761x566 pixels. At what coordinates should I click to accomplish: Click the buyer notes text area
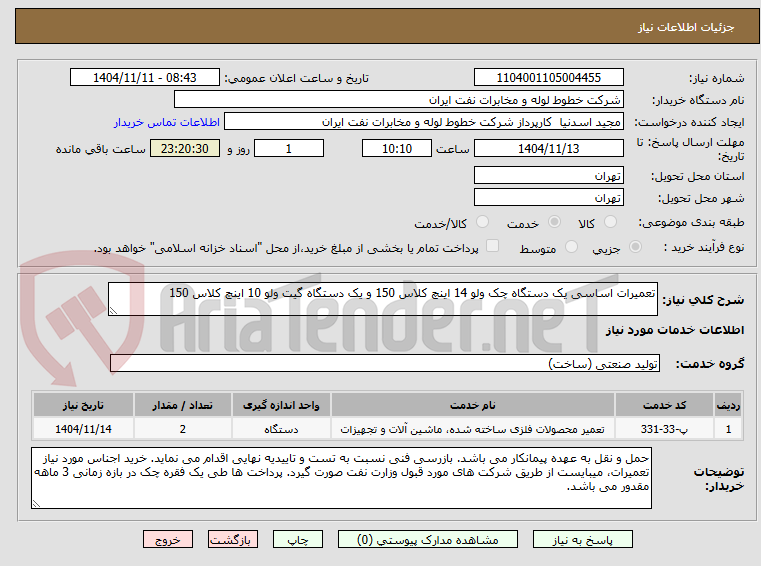point(341,478)
